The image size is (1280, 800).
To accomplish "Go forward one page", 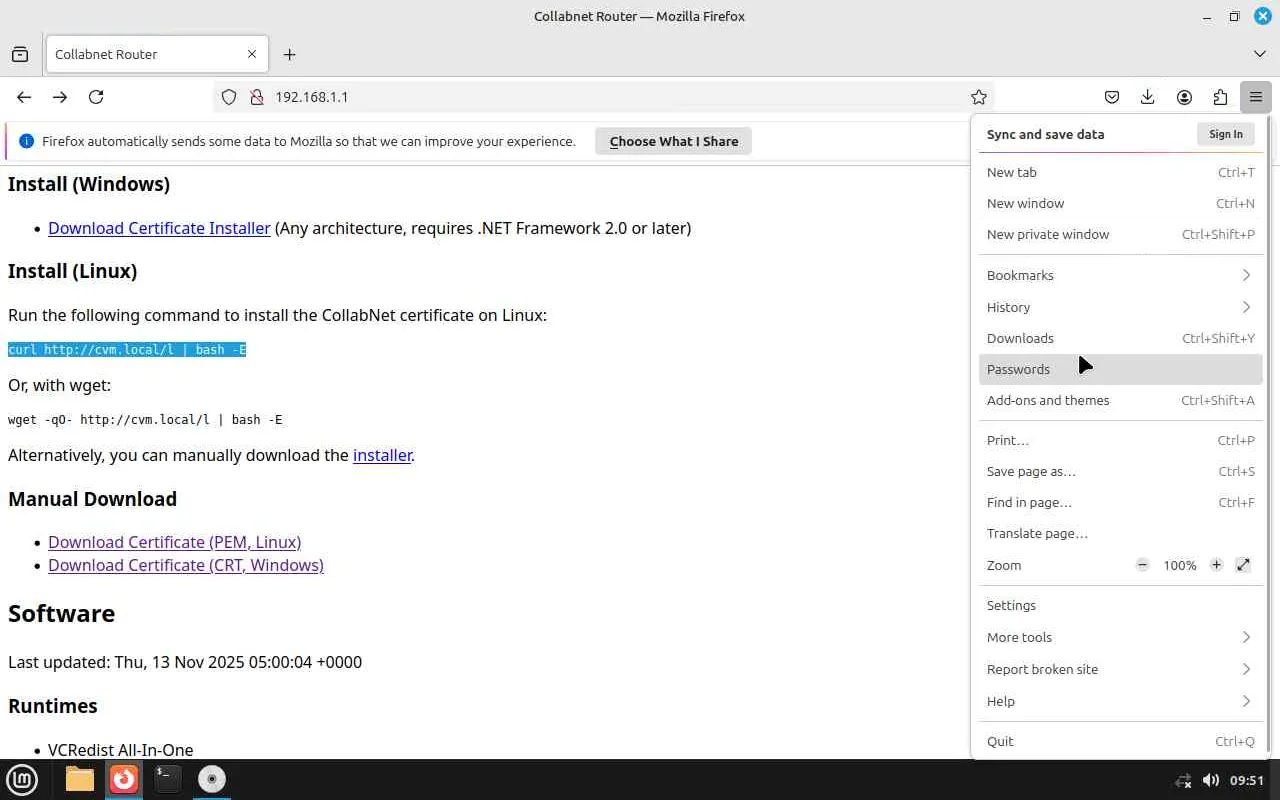I will pyautogui.click(x=60, y=97).
